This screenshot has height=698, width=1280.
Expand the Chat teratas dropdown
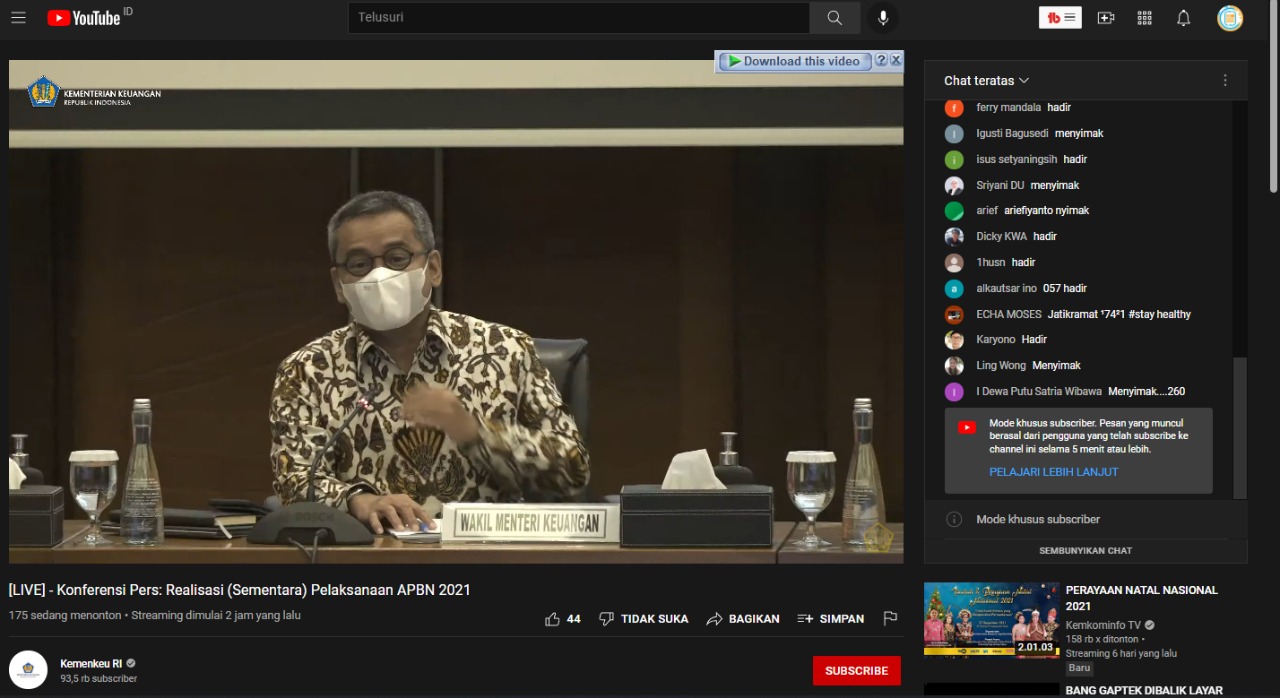[x=986, y=80]
